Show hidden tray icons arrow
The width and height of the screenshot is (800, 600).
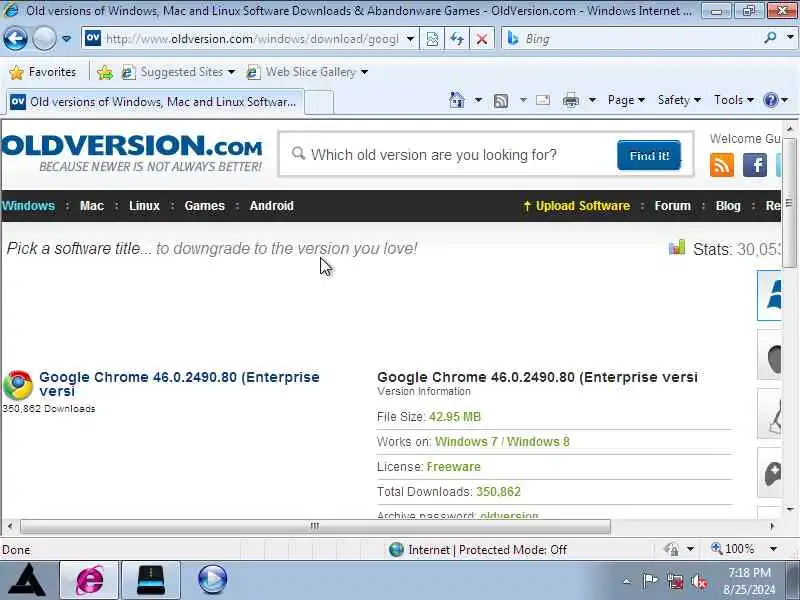pos(627,581)
